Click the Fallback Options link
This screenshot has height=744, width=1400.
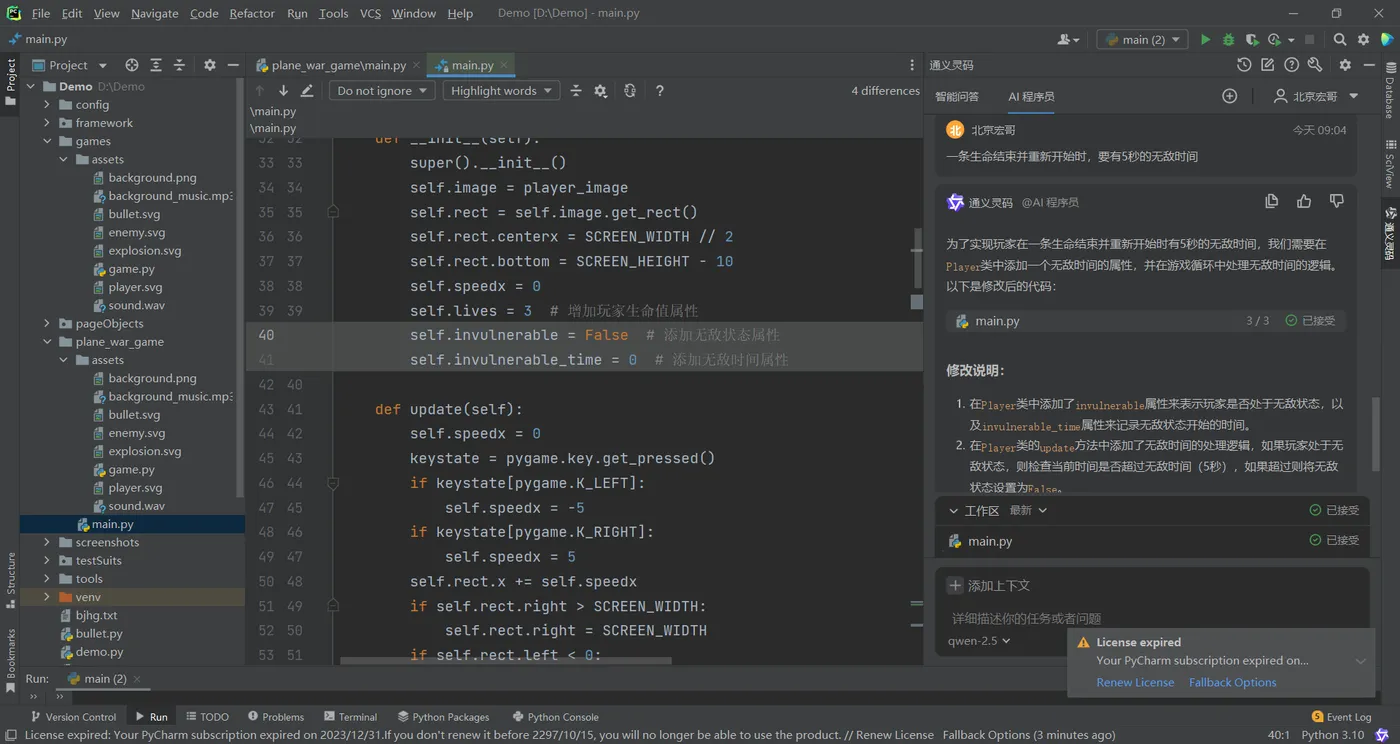pos(1232,682)
